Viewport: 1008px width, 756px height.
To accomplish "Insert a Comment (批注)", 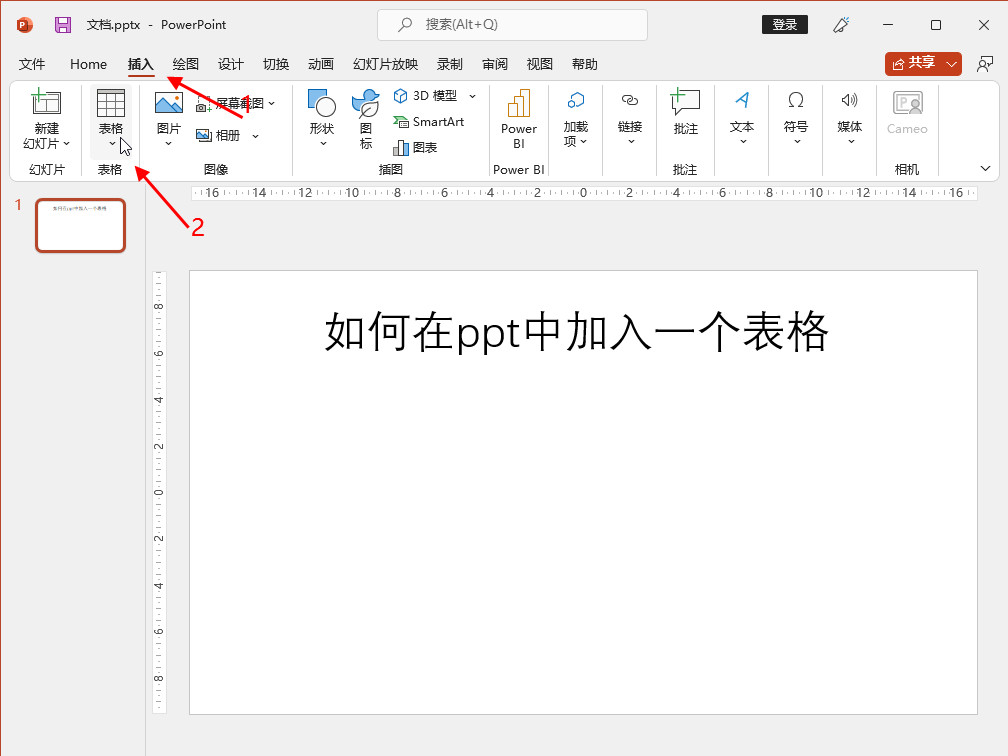I will click(685, 103).
